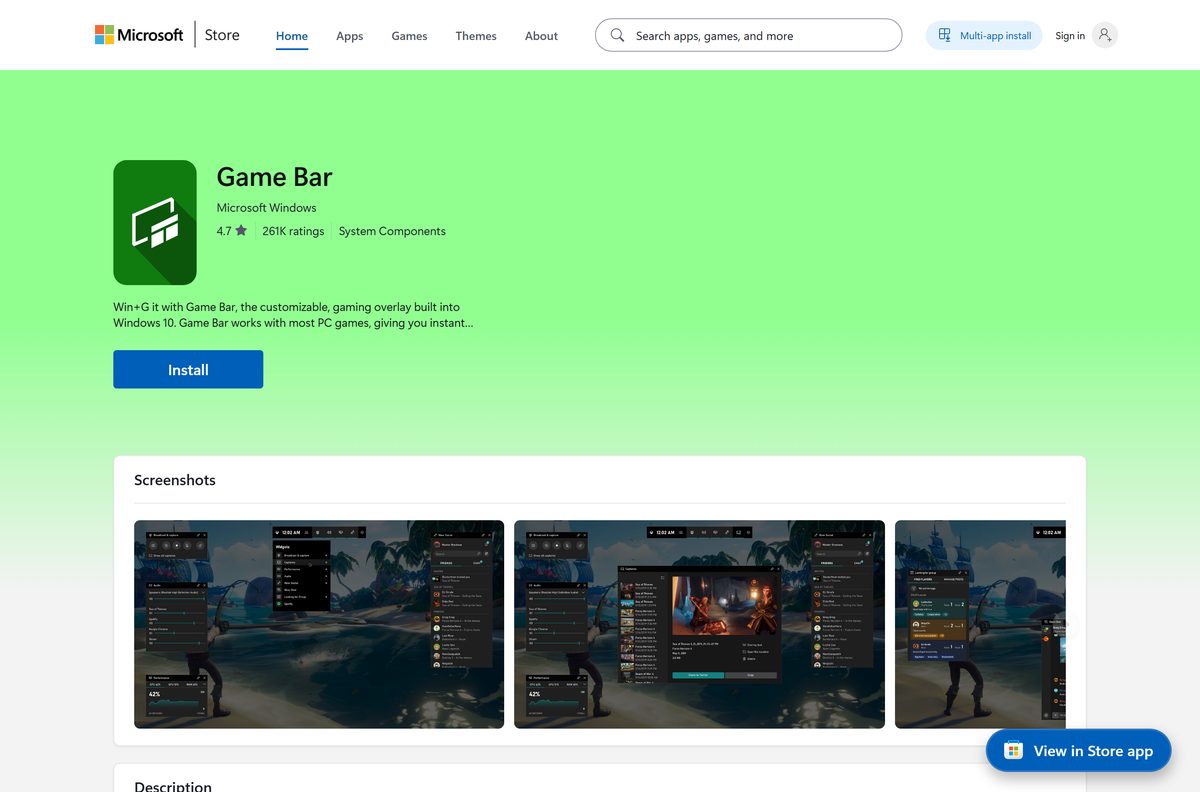Image resolution: width=1200 pixels, height=792 pixels.
Task: Click the Win+G description text
Action: pyautogui.click(x=294, y=315)
